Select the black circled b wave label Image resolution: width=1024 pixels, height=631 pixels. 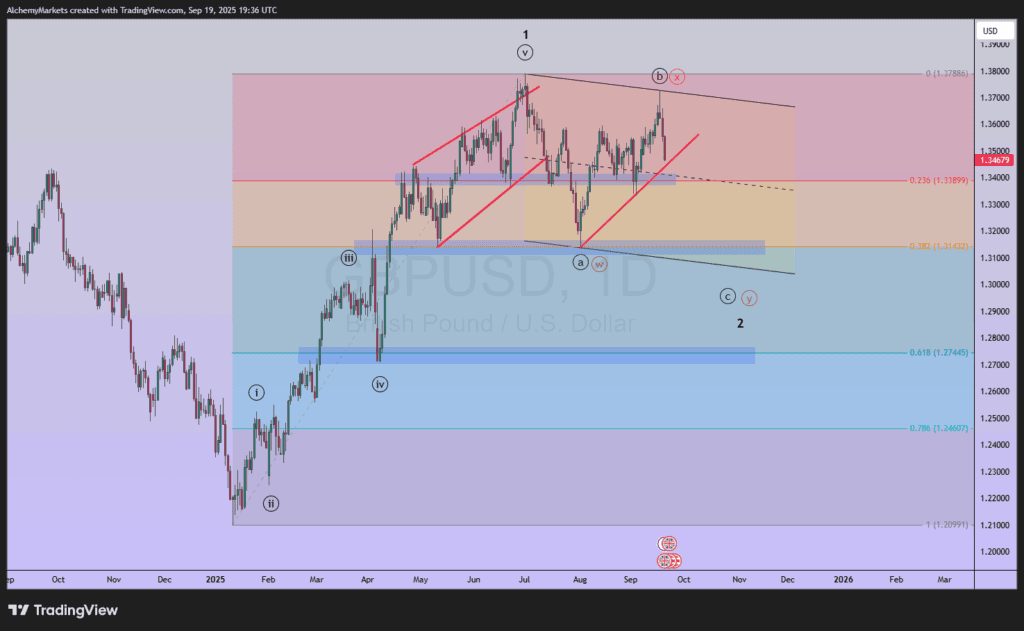pos(659,76)
